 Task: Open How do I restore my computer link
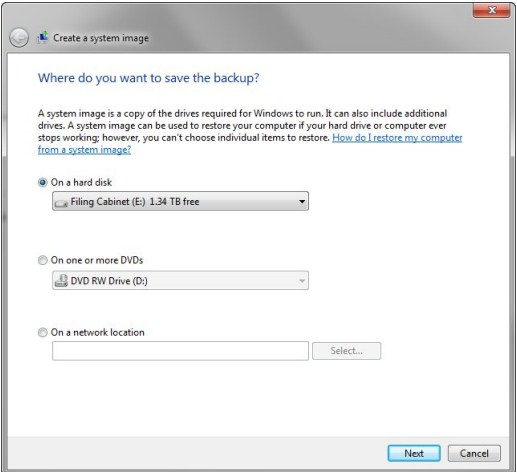click(397, 138)
